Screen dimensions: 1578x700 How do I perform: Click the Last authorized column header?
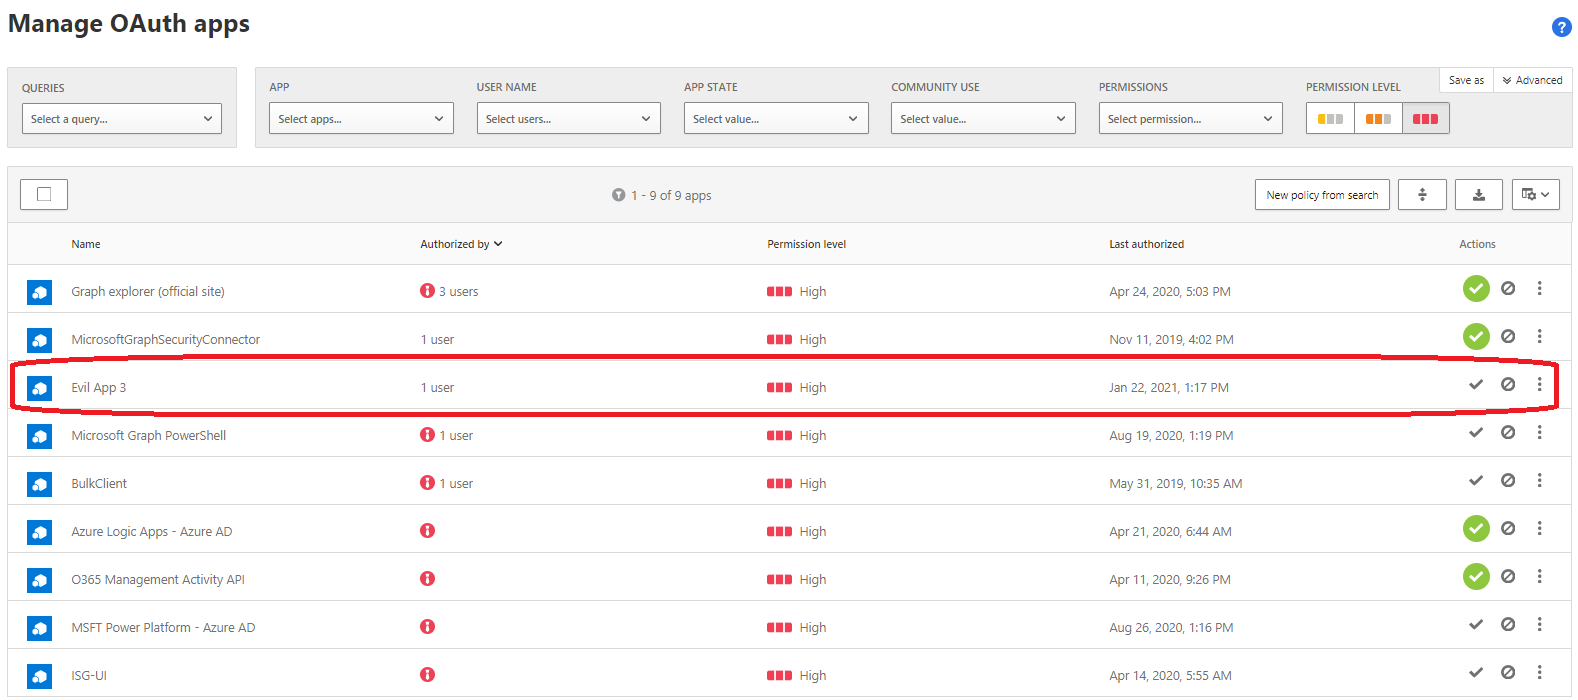point(1146,244)
